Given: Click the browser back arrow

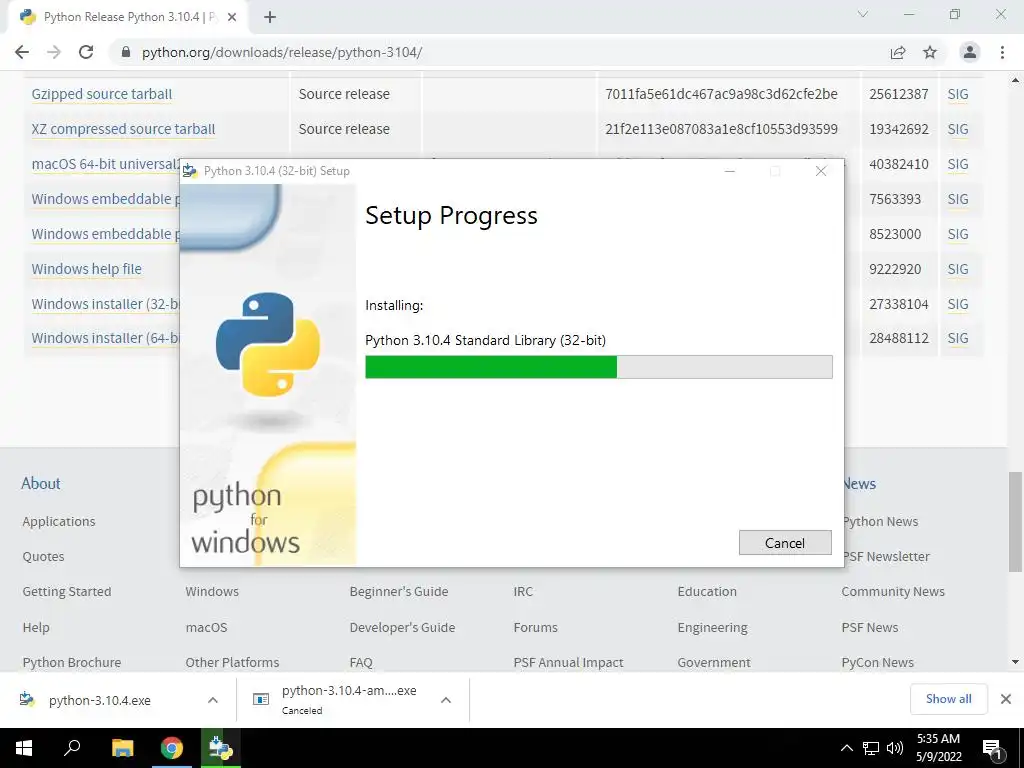Looking at the screenshot, I should (x=22, y=52).
